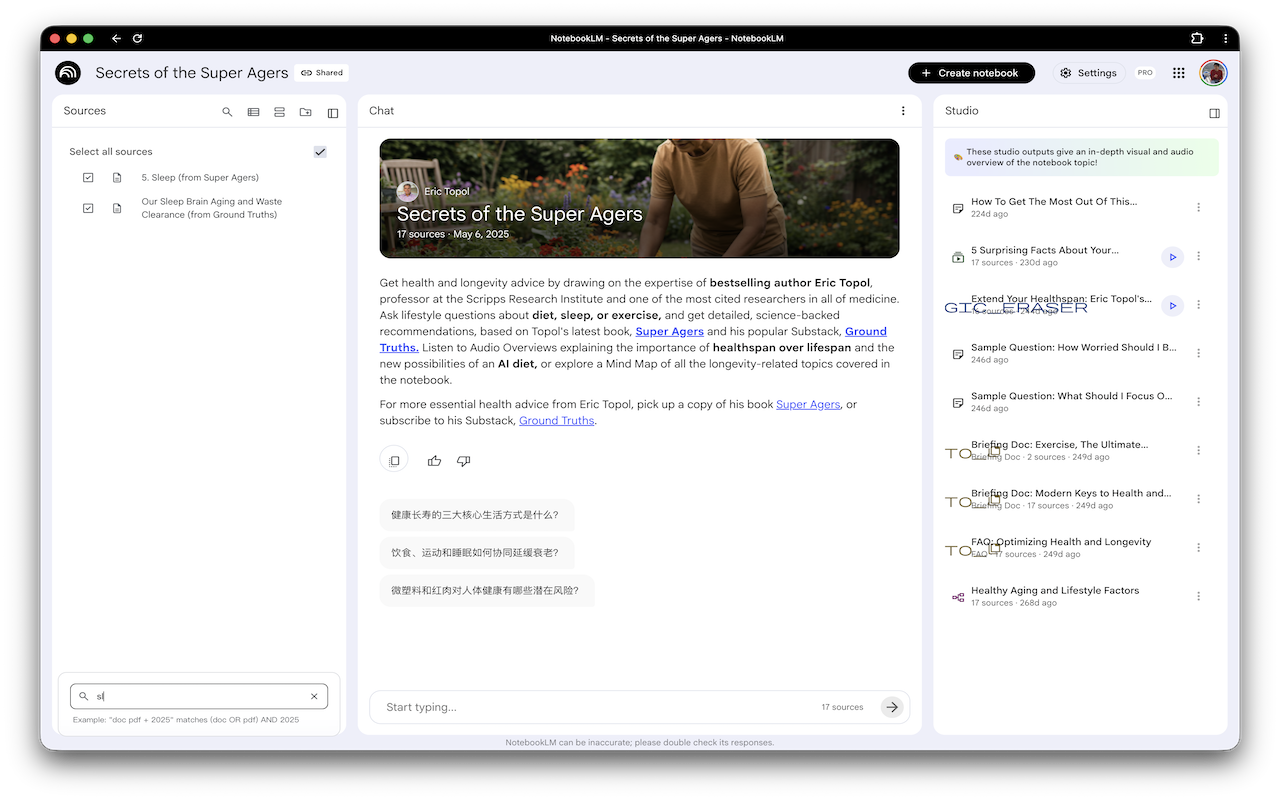The image size is (1280, 800).
Task: Open options menu for Extend Your Healthspan
Action: coord(1198,305)
